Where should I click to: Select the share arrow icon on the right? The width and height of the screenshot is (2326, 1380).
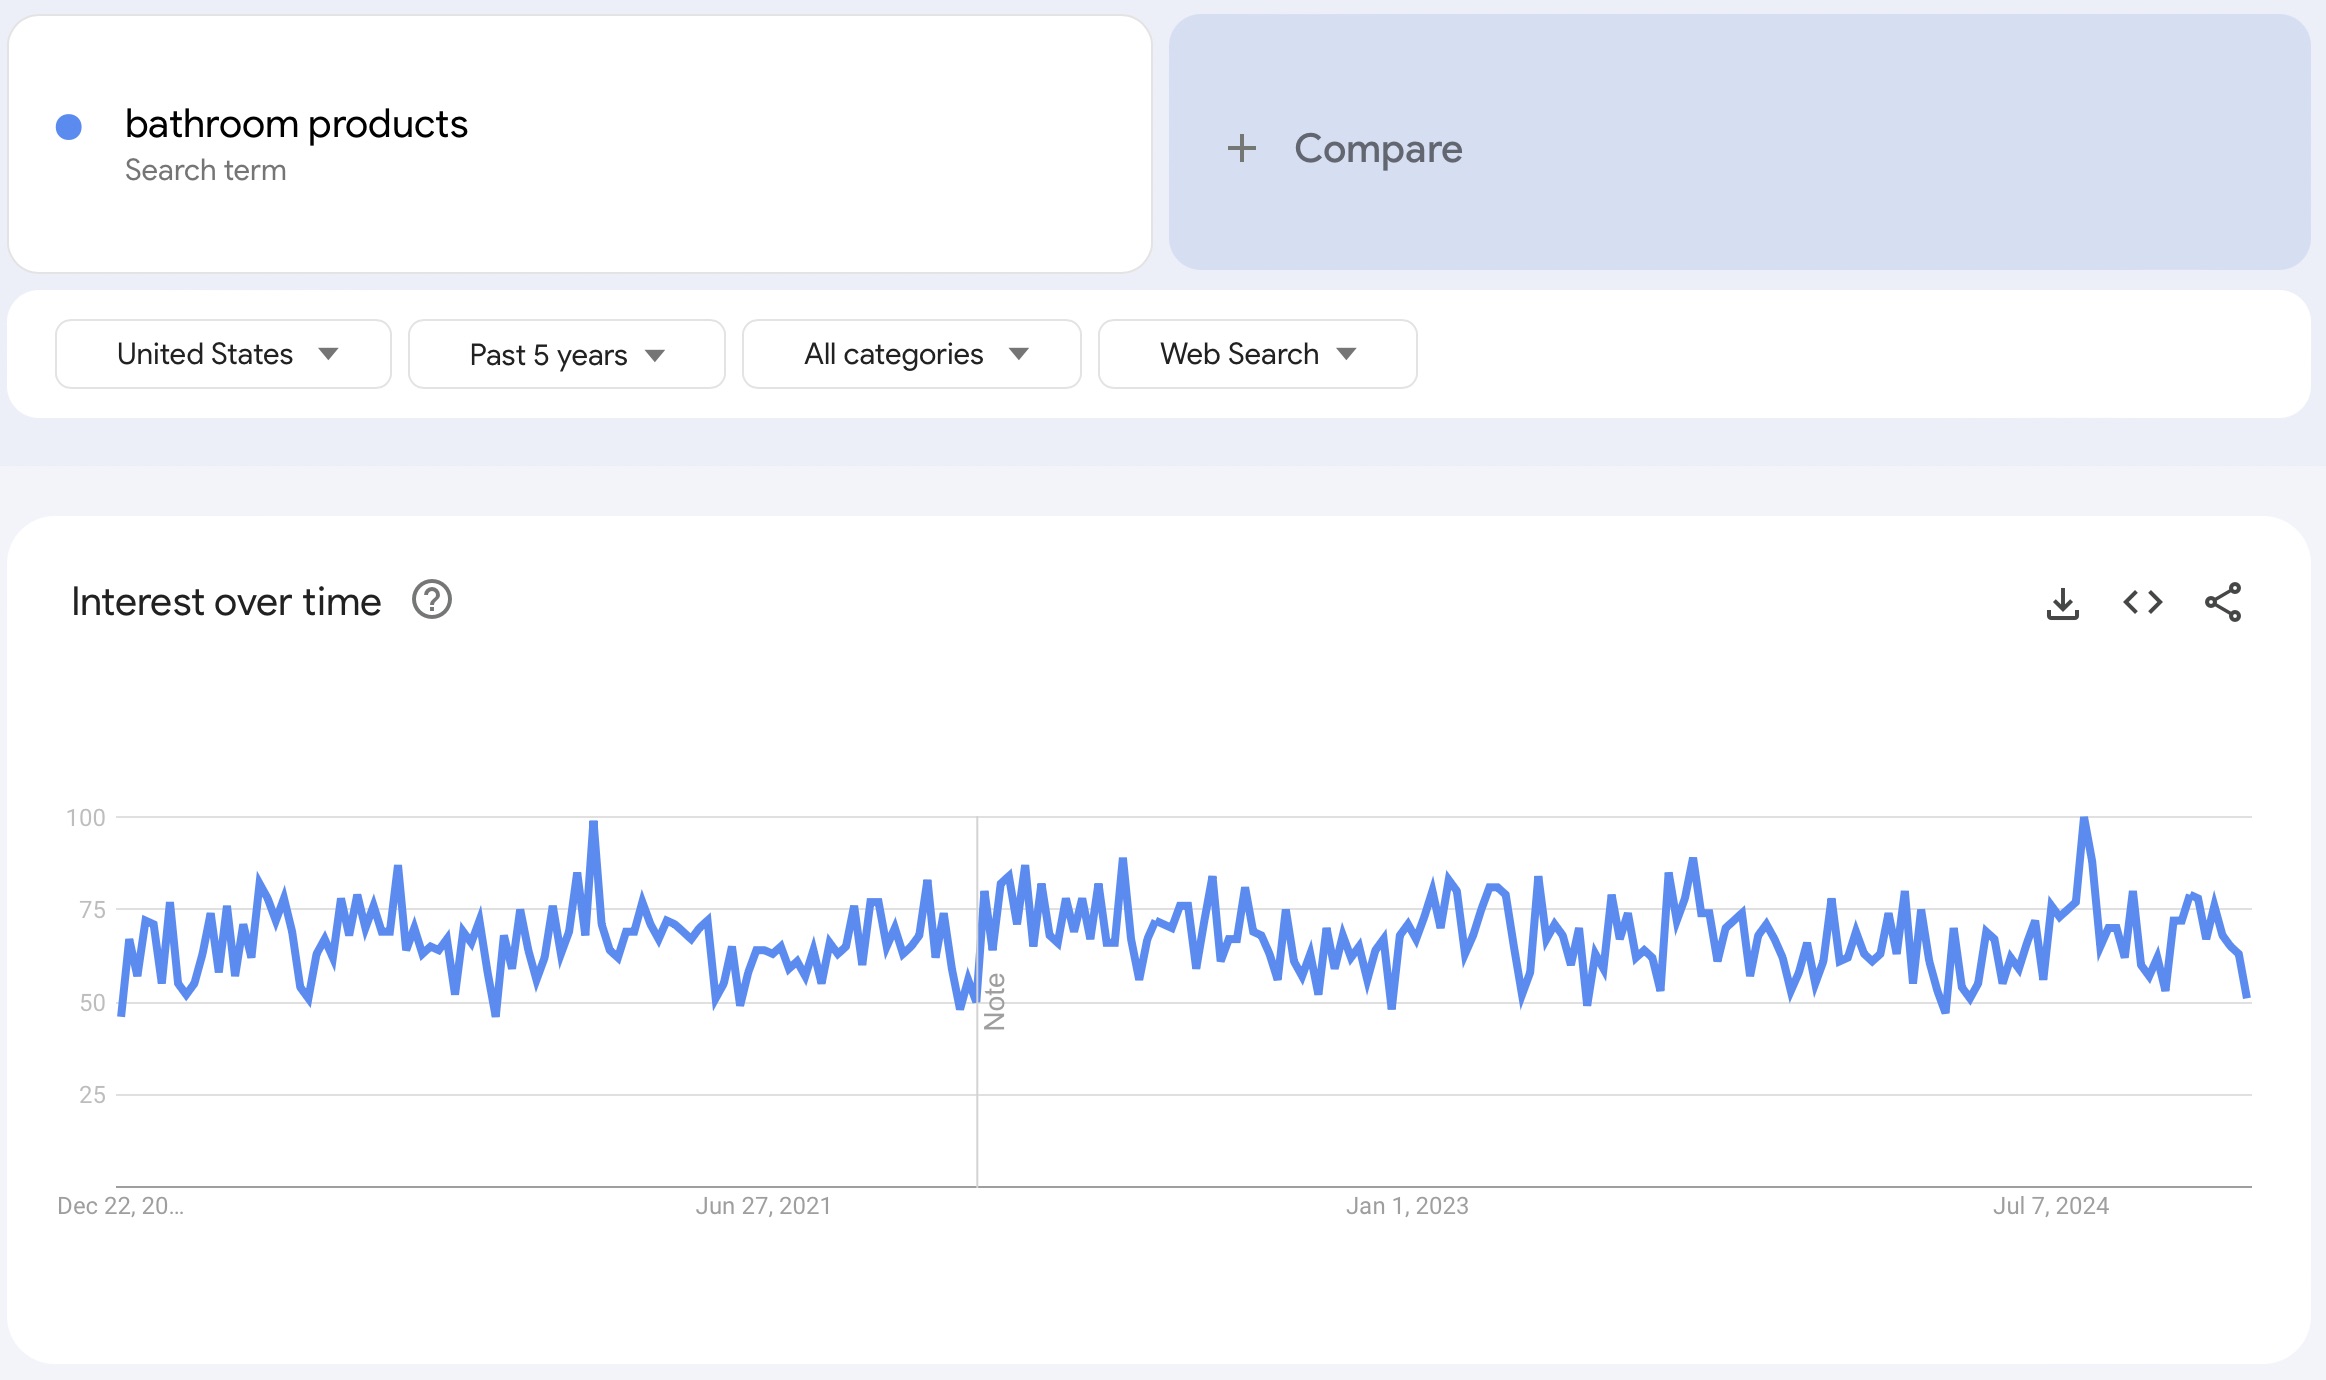pyautogui.click(x=2222, y=601)
